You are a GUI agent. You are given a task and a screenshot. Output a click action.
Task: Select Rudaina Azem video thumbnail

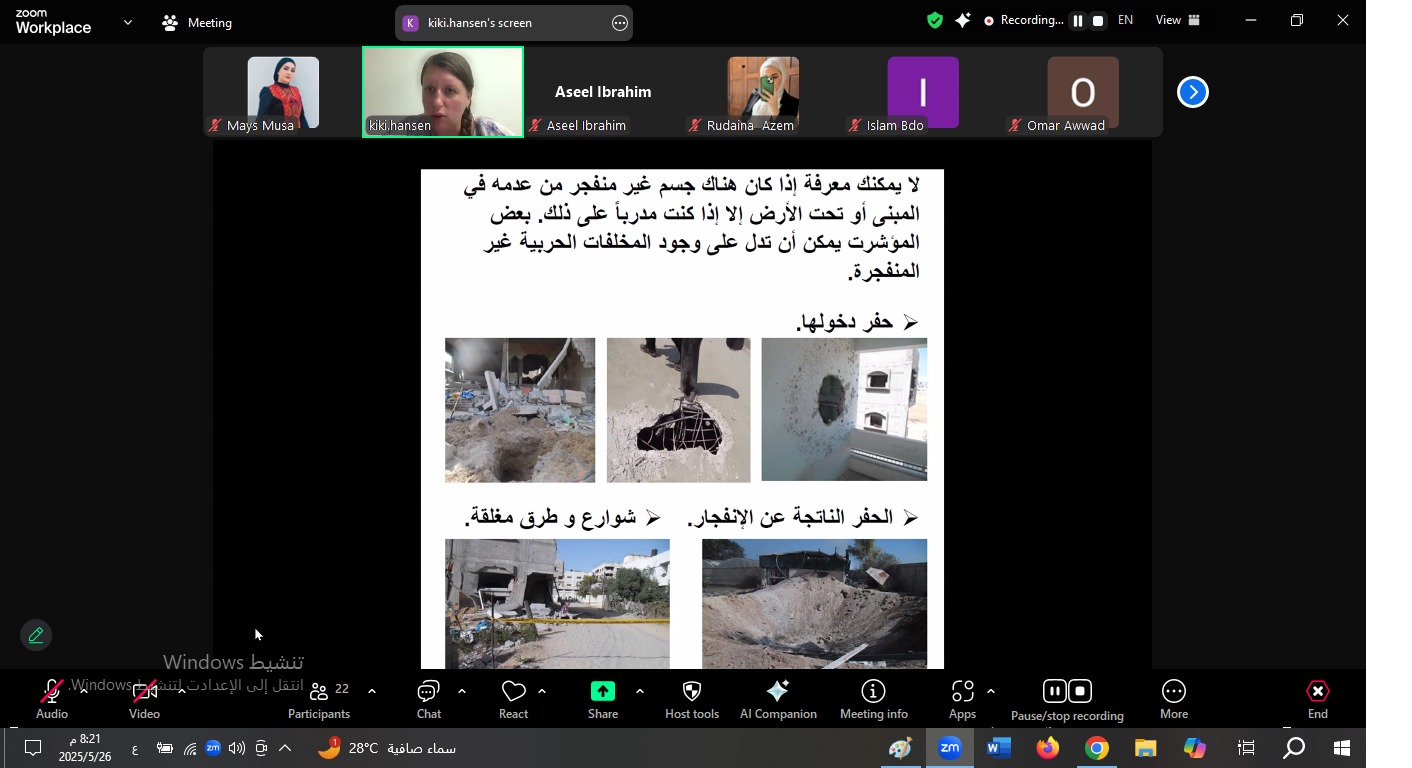click(x=763, y=92)
